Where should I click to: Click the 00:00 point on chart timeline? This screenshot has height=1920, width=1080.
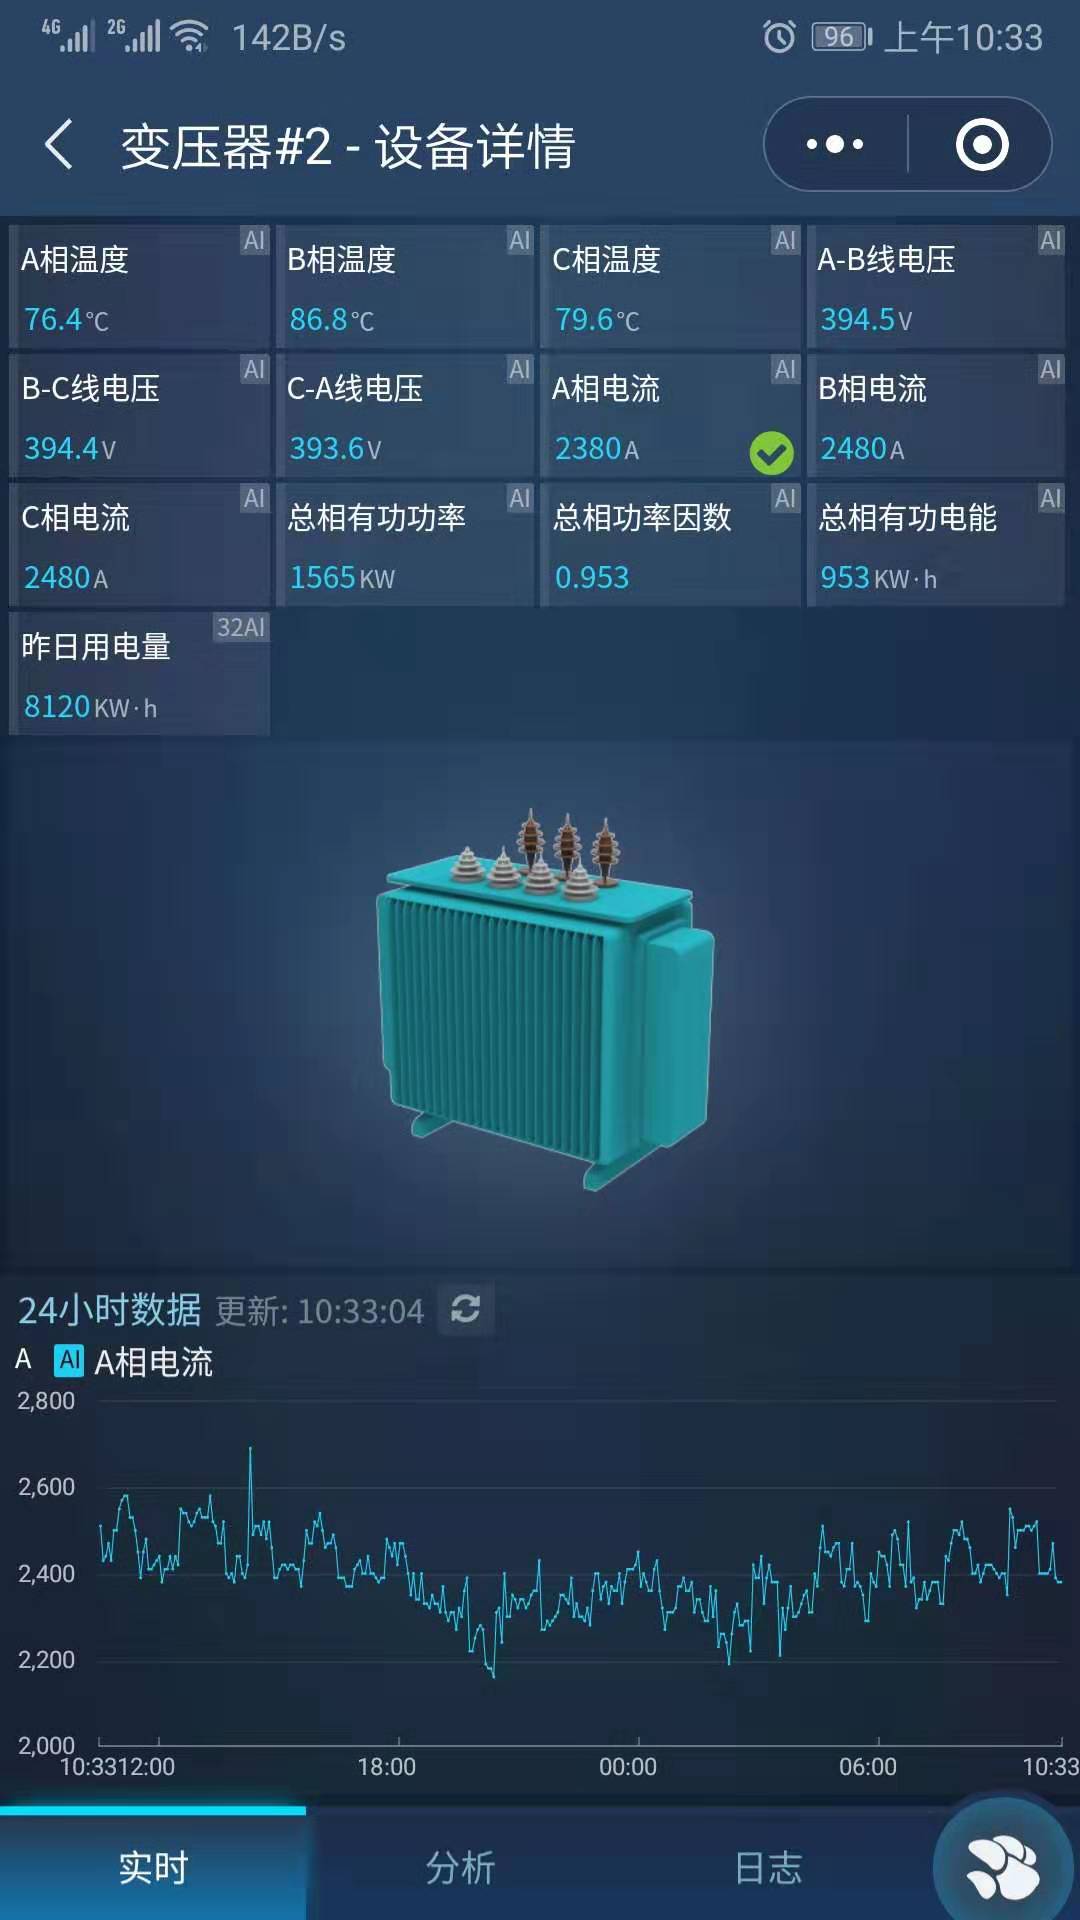628,1767
